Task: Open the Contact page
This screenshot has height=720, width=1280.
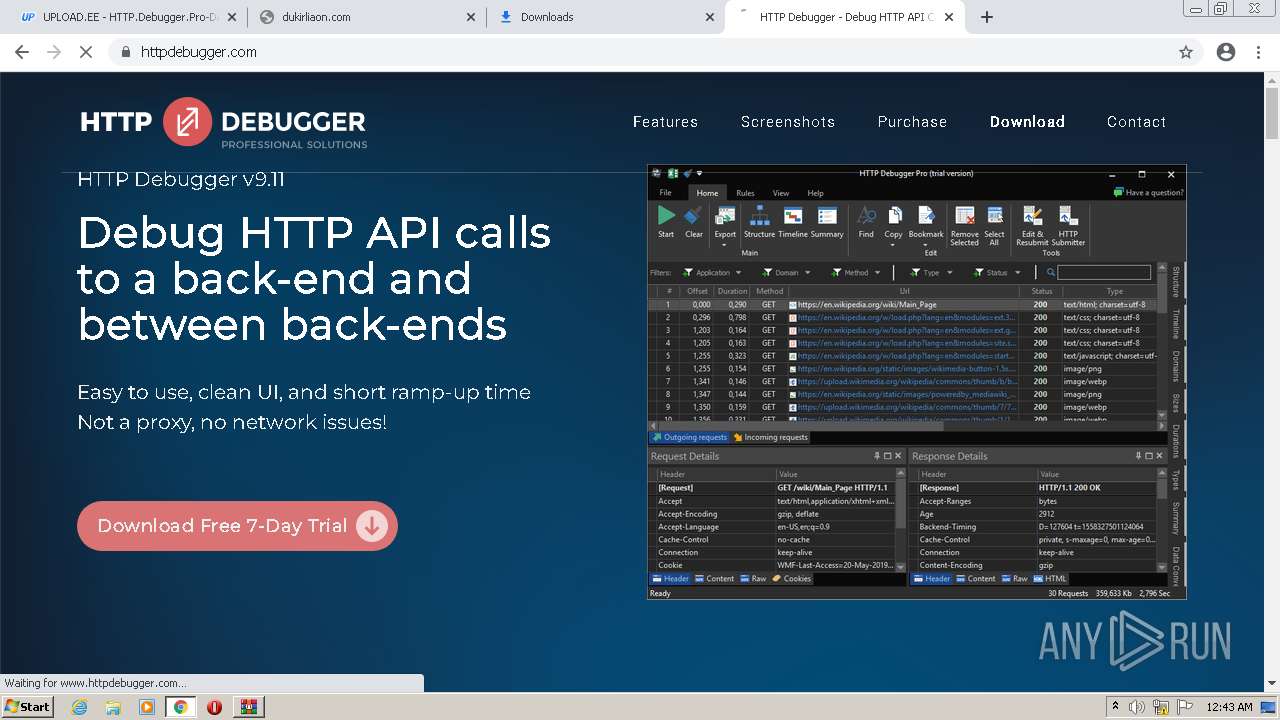Action: tap(1136, 122)
